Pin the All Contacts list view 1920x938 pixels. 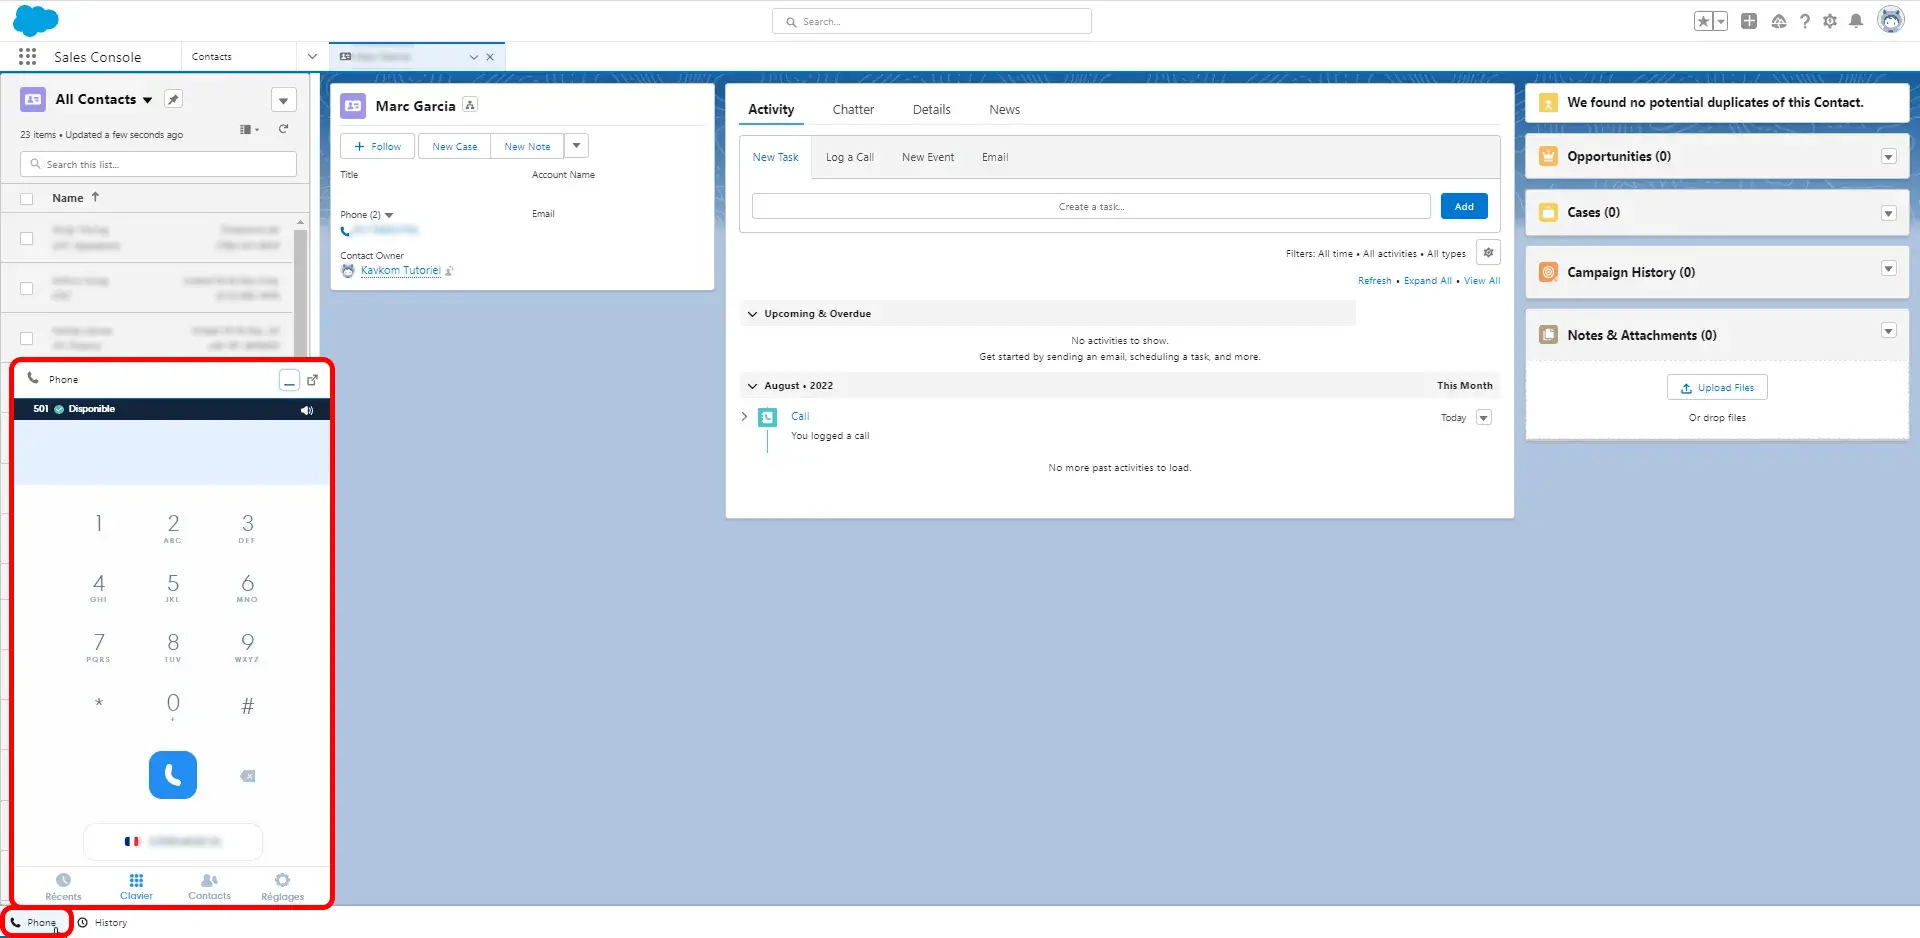point(173,99)
